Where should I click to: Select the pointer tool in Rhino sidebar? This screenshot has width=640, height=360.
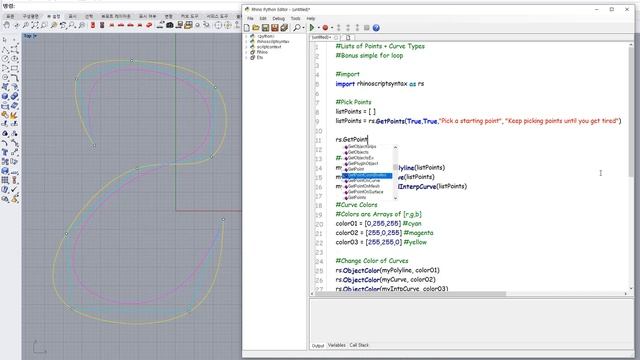point(4,40)
